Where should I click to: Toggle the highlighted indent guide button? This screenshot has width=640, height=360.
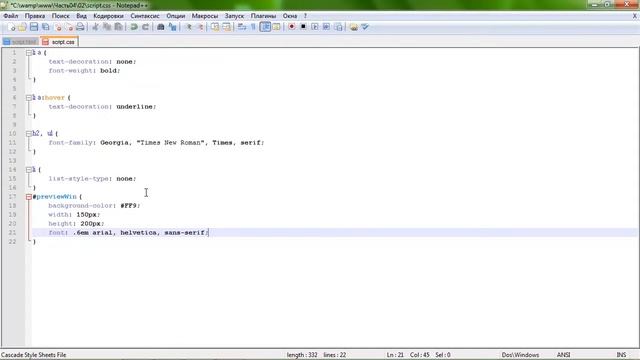tap(265, 27)
